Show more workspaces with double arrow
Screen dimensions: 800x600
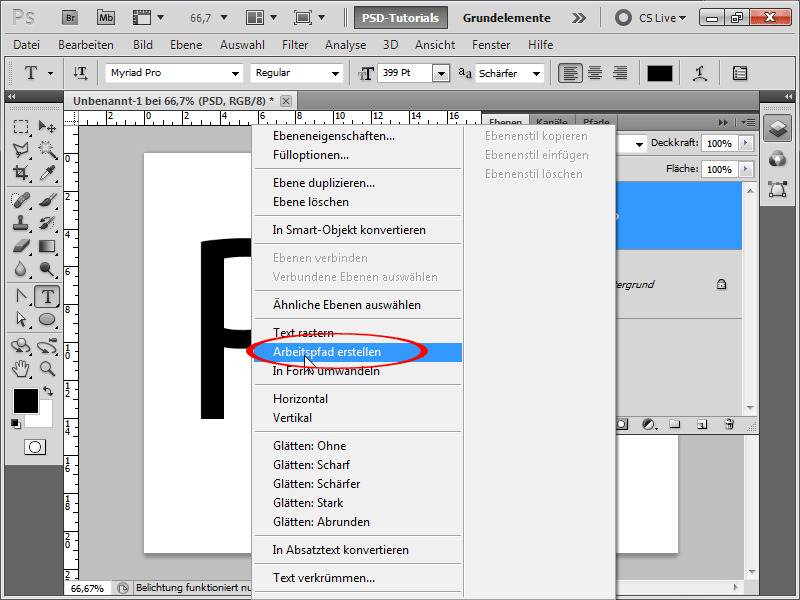(x=579, y=18)
